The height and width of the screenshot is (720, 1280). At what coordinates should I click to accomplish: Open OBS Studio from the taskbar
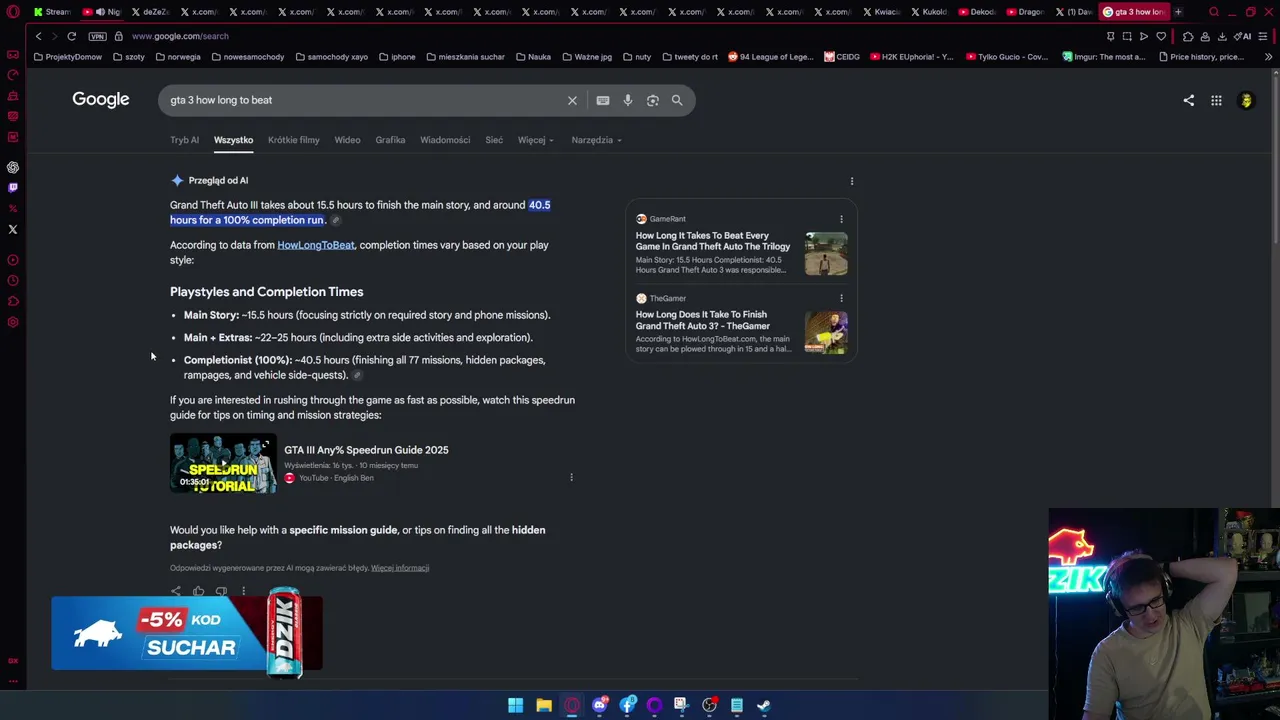709,705
